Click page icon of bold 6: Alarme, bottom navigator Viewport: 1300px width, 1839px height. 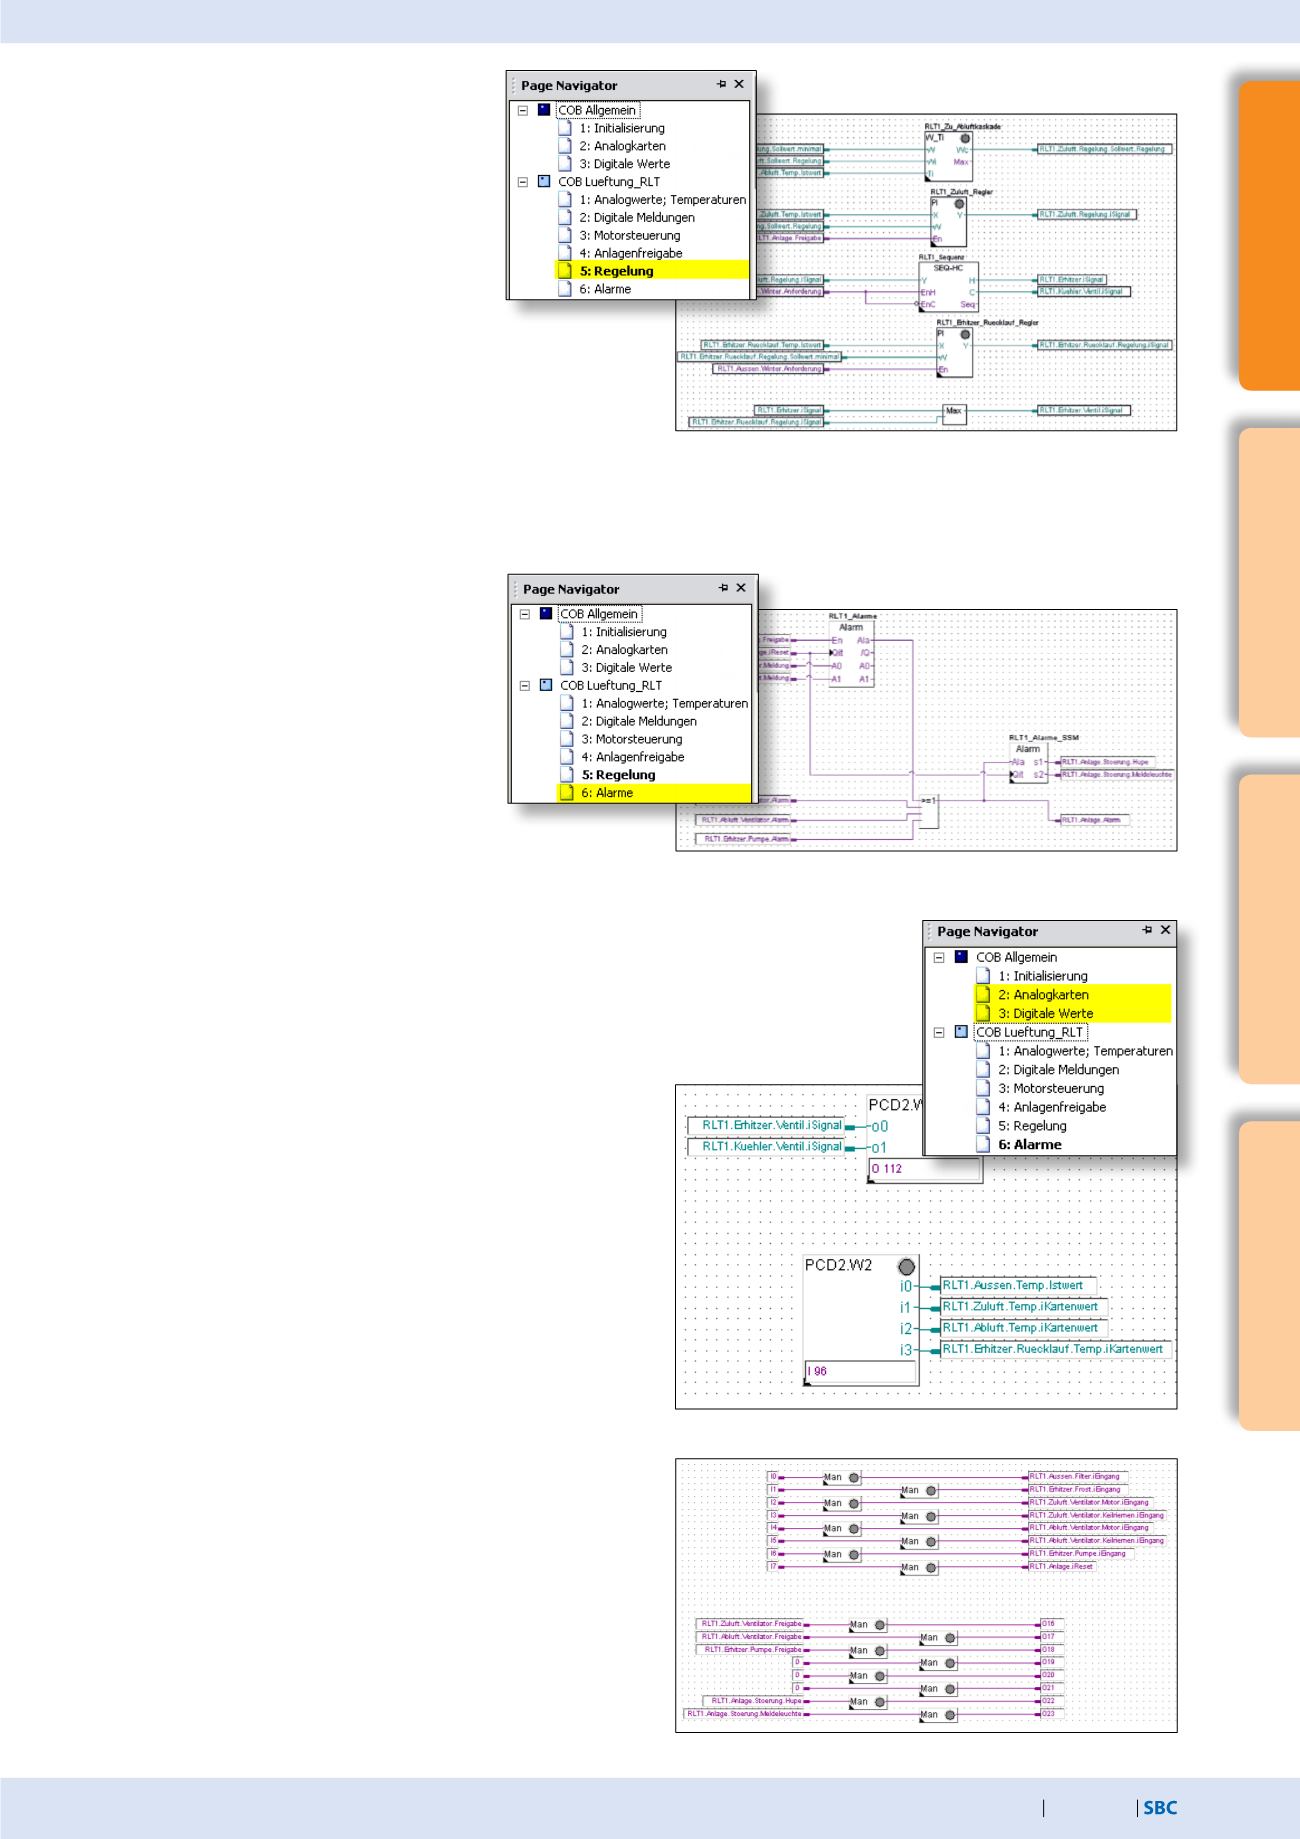[x=984, y=1145]
